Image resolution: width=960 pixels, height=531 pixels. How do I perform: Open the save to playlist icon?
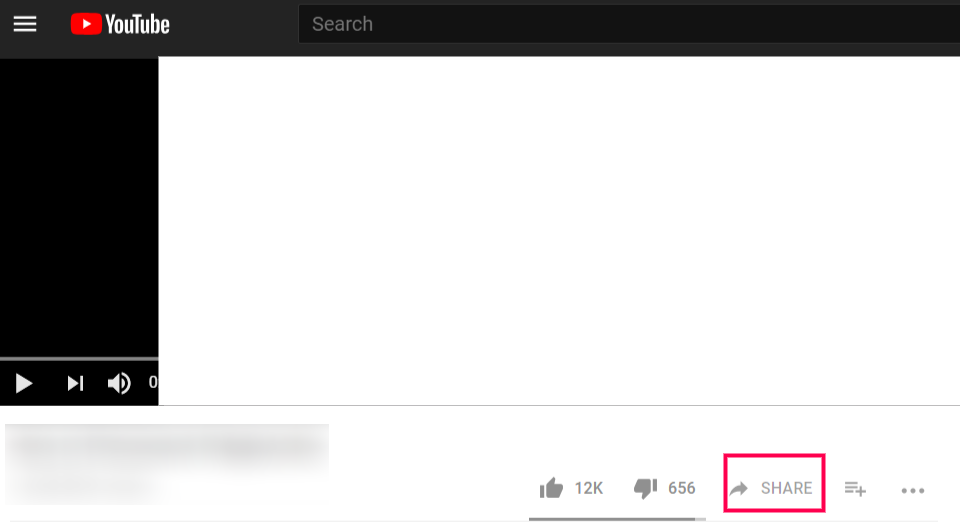coord(855,489)
